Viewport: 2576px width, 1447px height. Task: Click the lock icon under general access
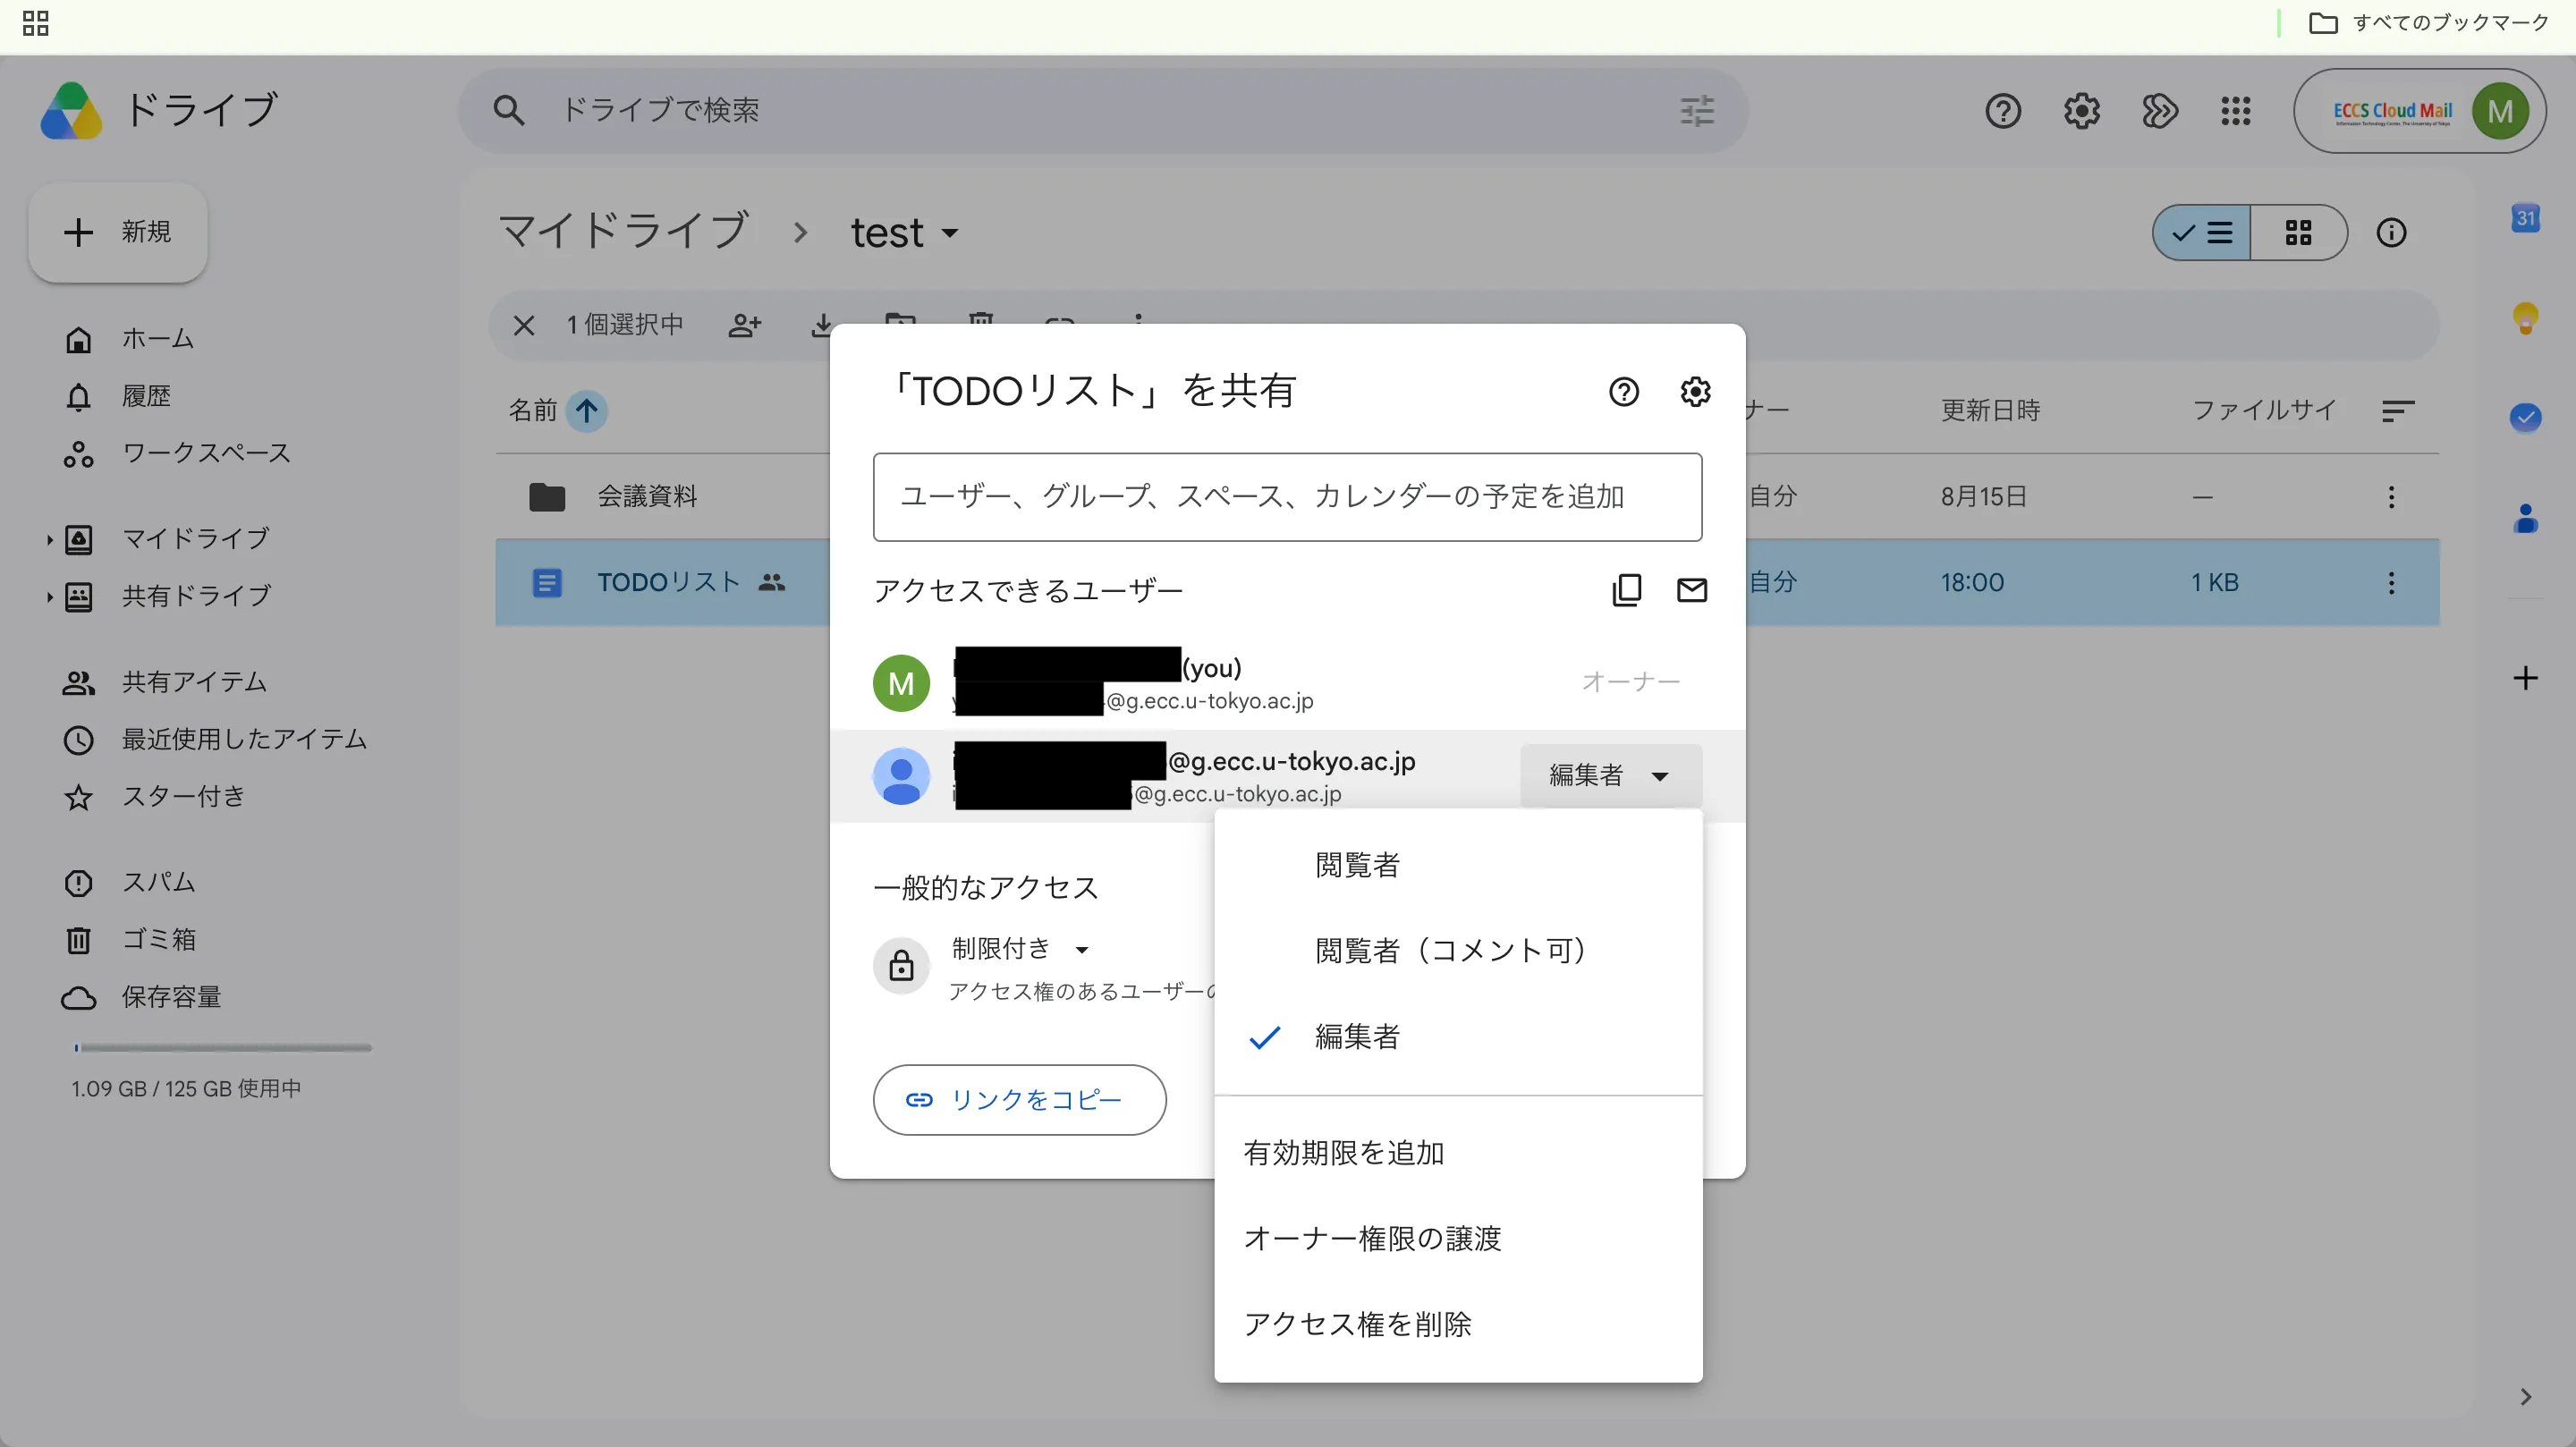(901, 966)
